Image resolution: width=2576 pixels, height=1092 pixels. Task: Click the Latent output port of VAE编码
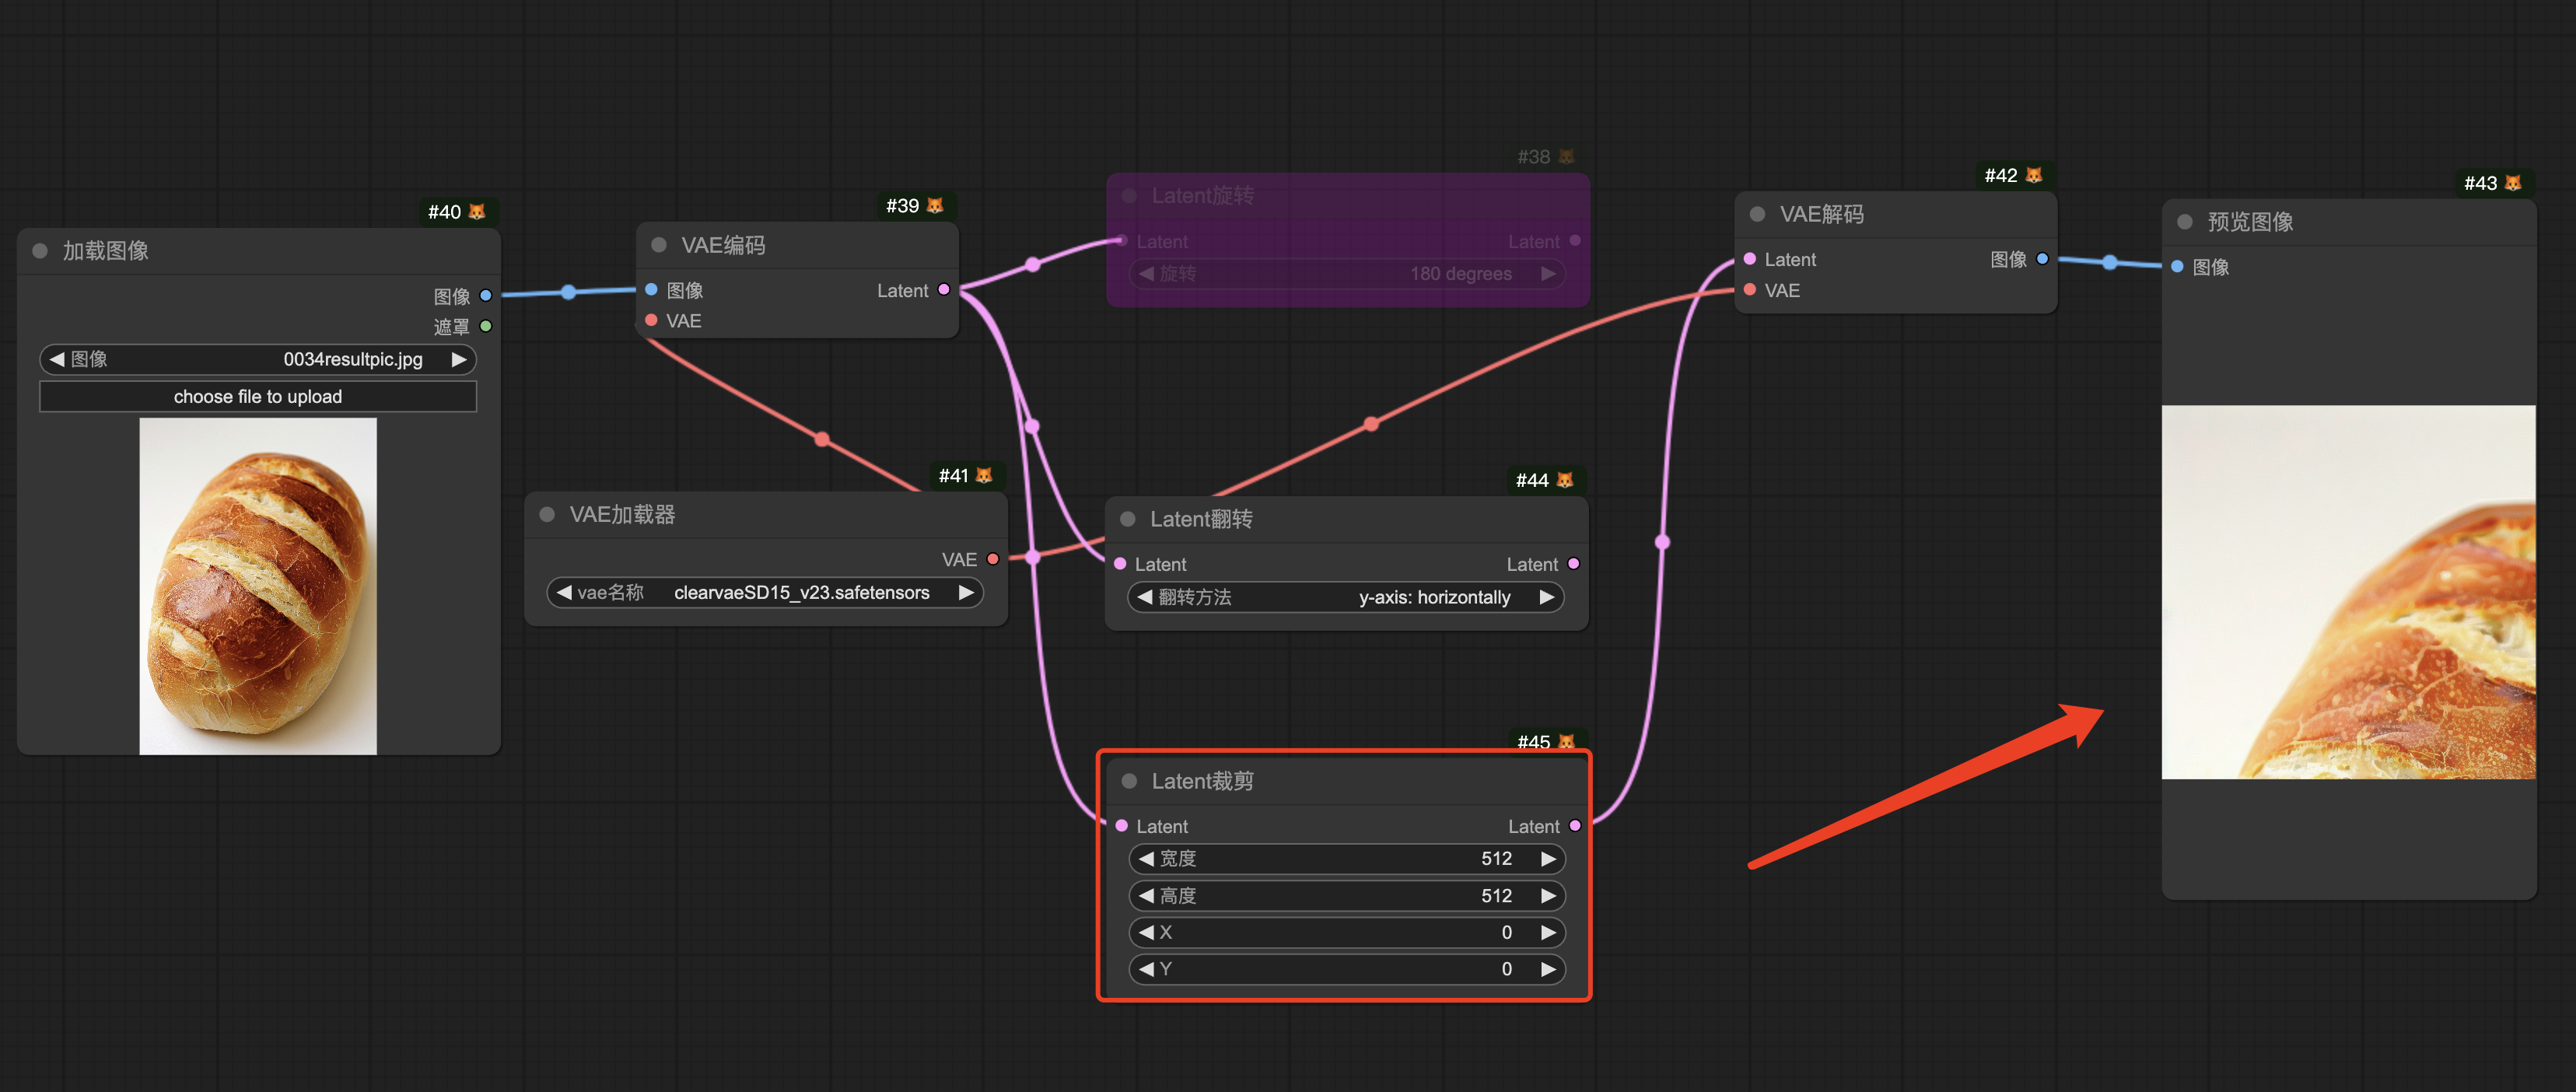943,290
